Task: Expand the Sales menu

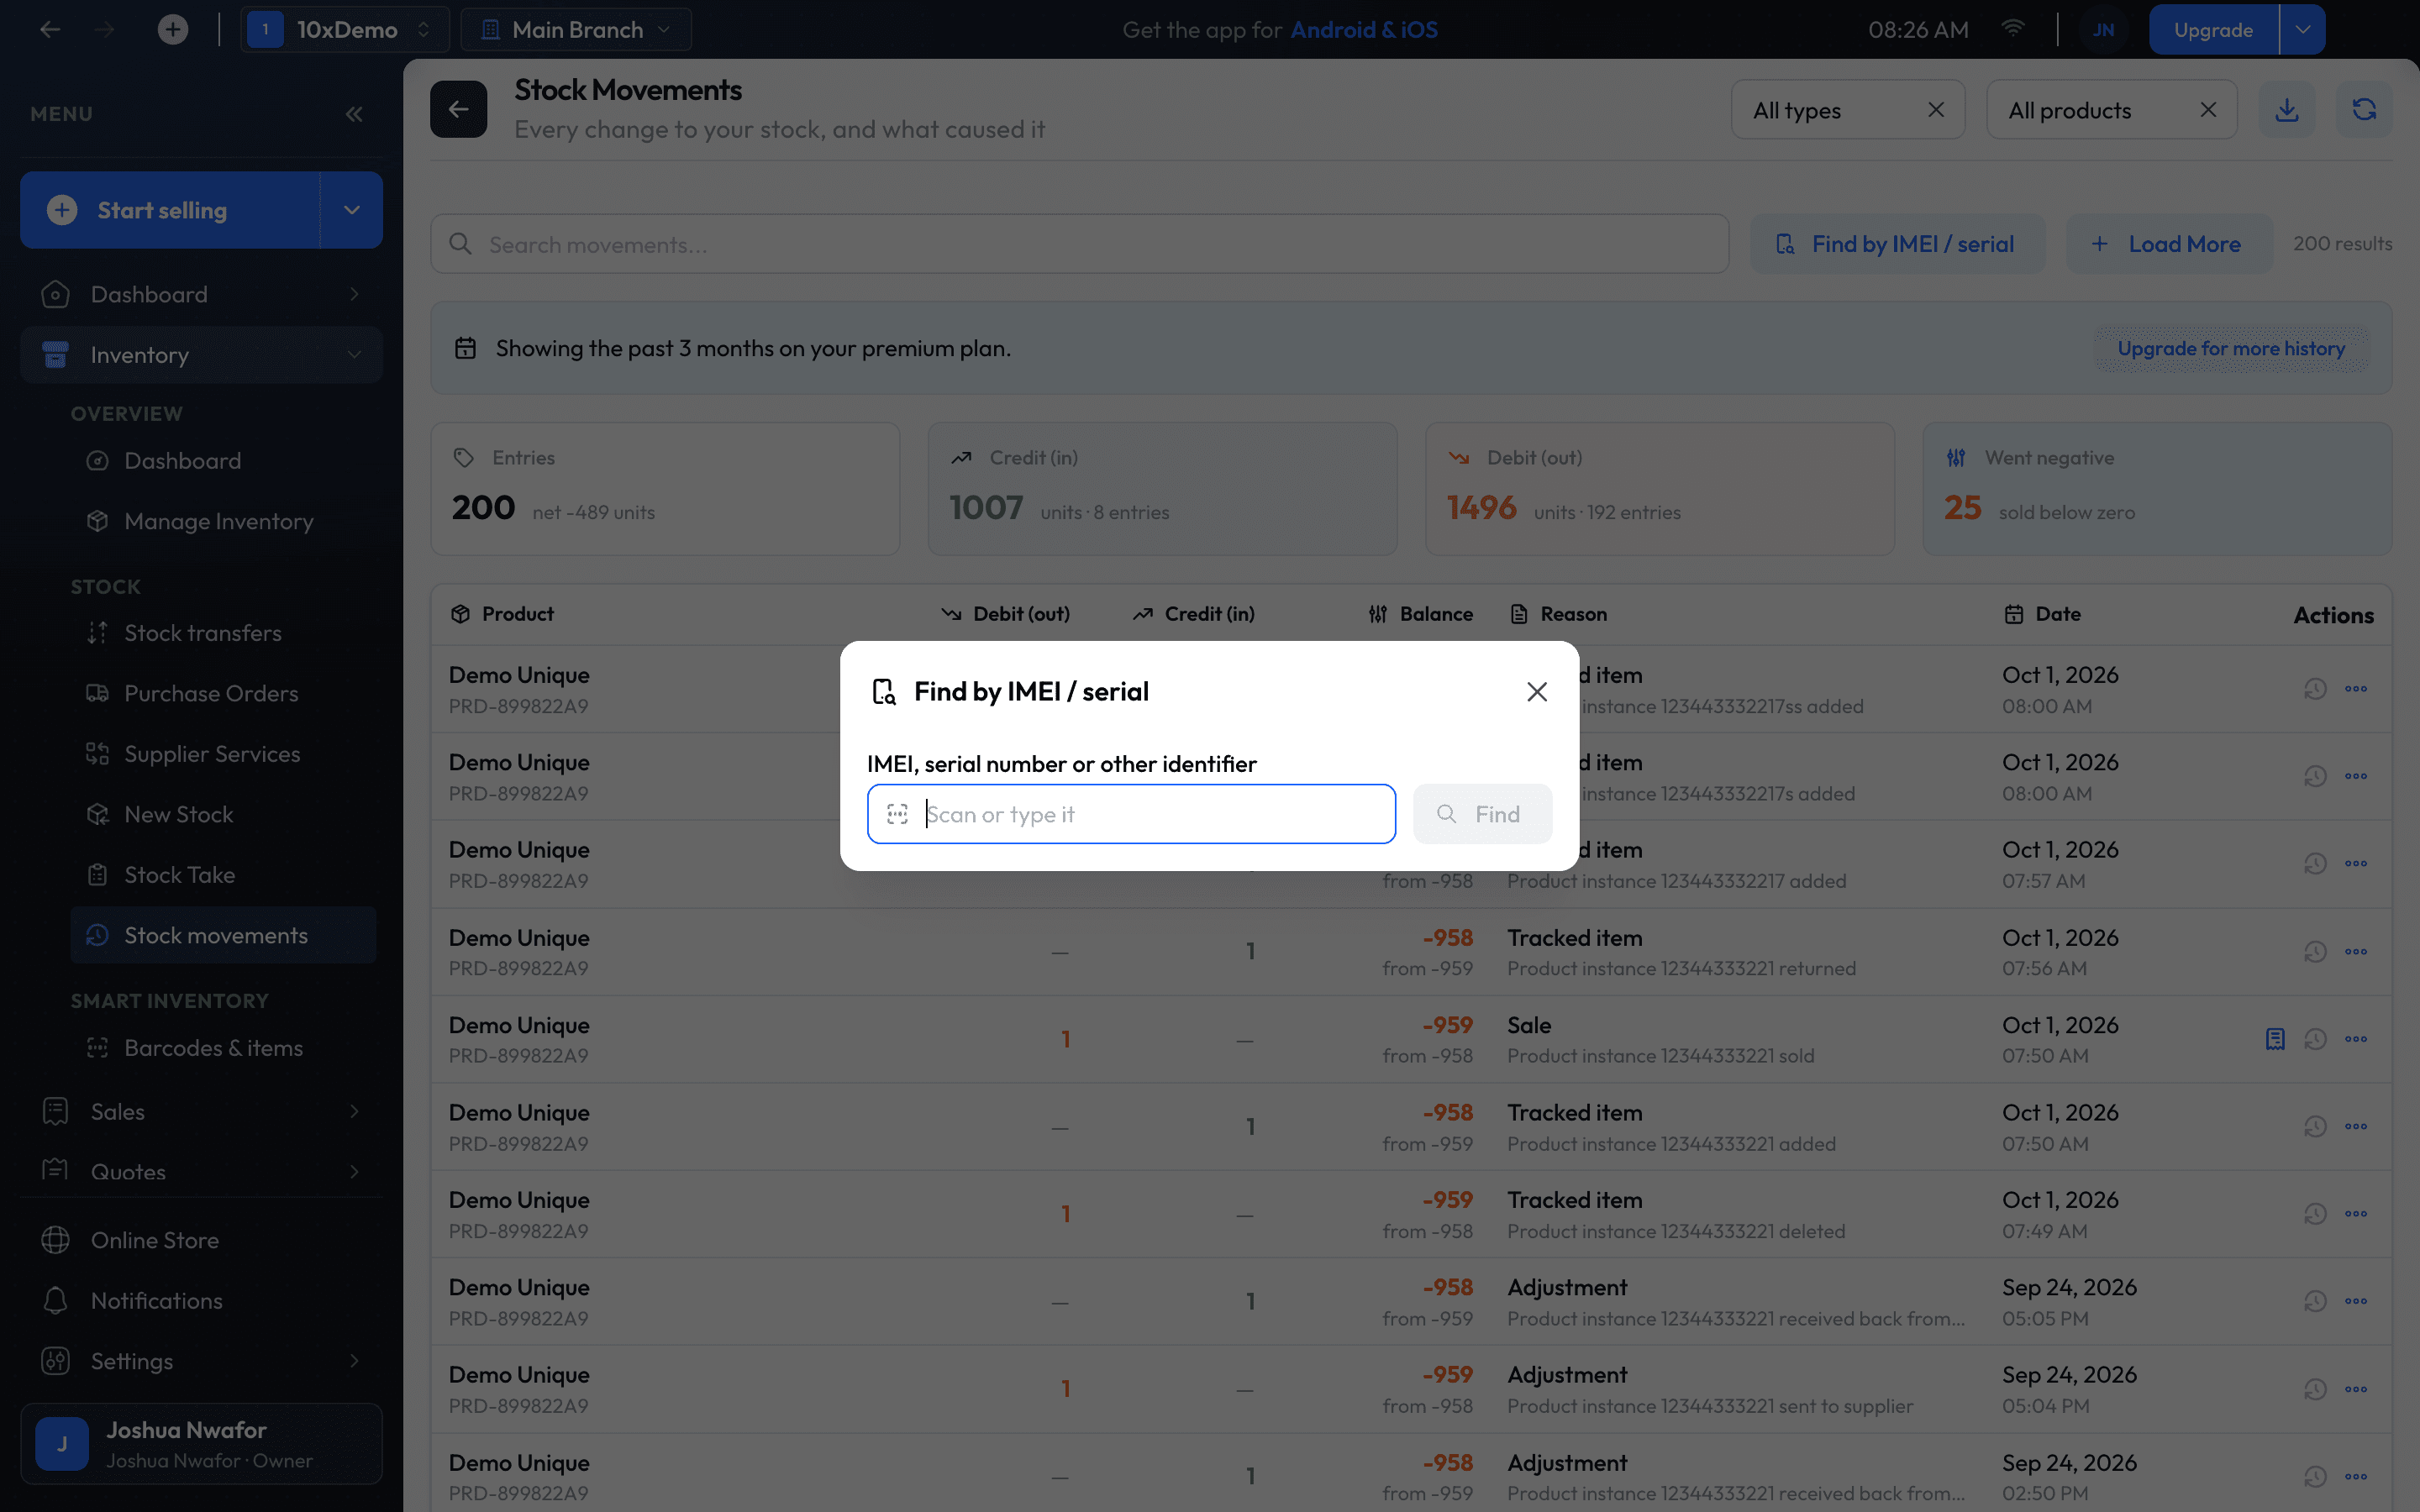Action: pos(201,1111)
